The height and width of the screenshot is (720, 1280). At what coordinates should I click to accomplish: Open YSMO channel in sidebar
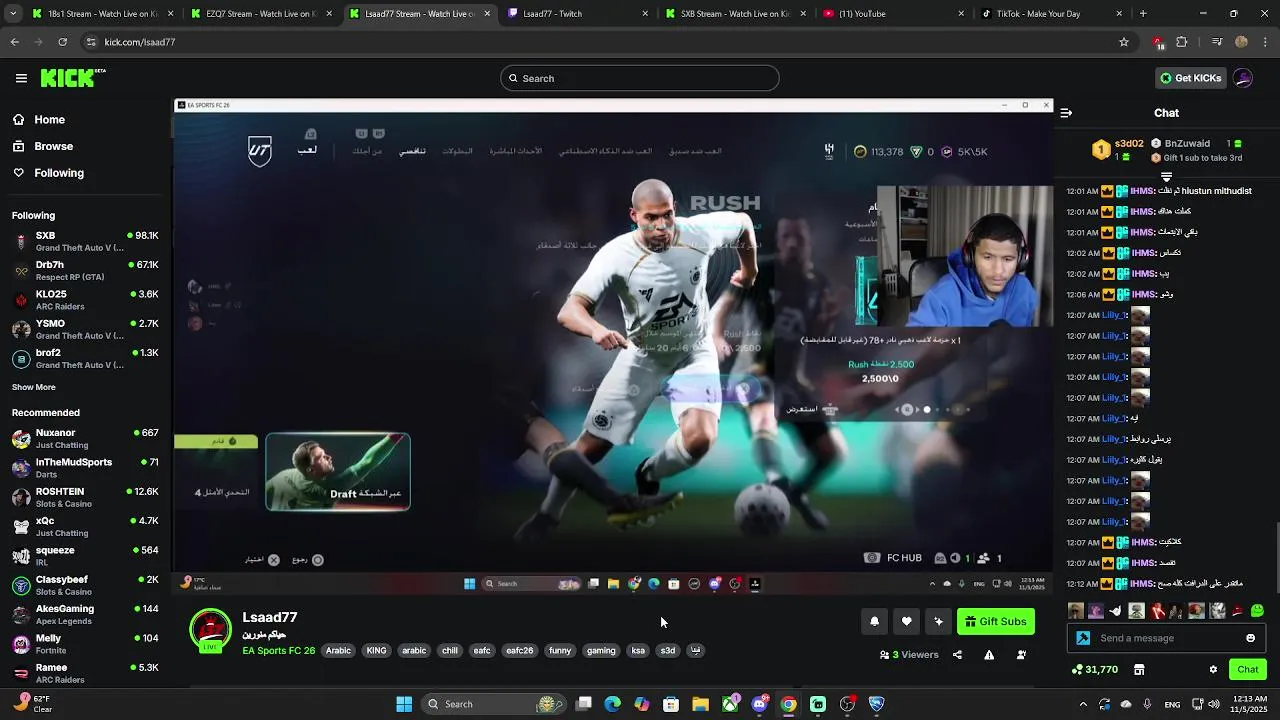pos(85,329)
